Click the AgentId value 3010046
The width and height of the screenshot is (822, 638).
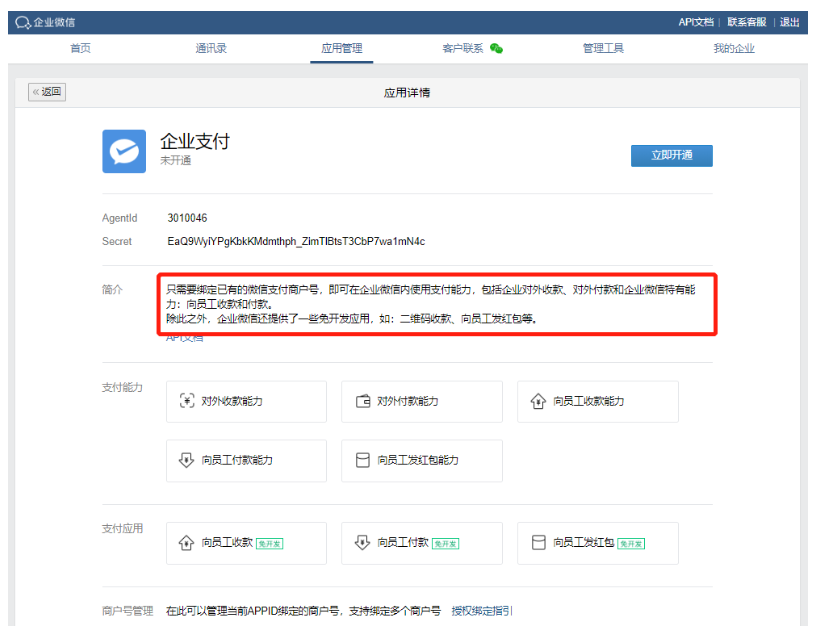(x=187, y=218)
